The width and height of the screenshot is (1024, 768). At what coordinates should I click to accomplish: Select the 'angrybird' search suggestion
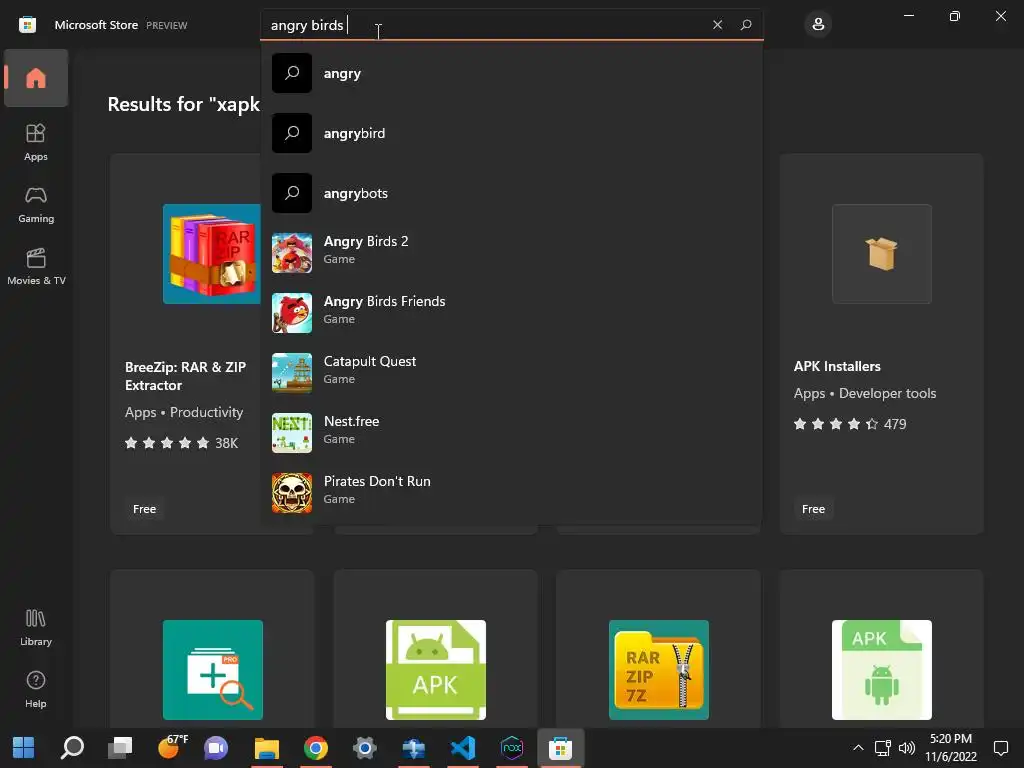[x=511, y=133]
